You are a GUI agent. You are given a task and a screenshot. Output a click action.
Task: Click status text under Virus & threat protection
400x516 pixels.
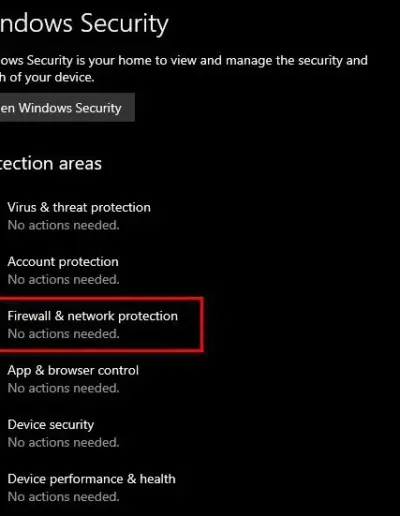pyautogui.click(x=63, y=225)
